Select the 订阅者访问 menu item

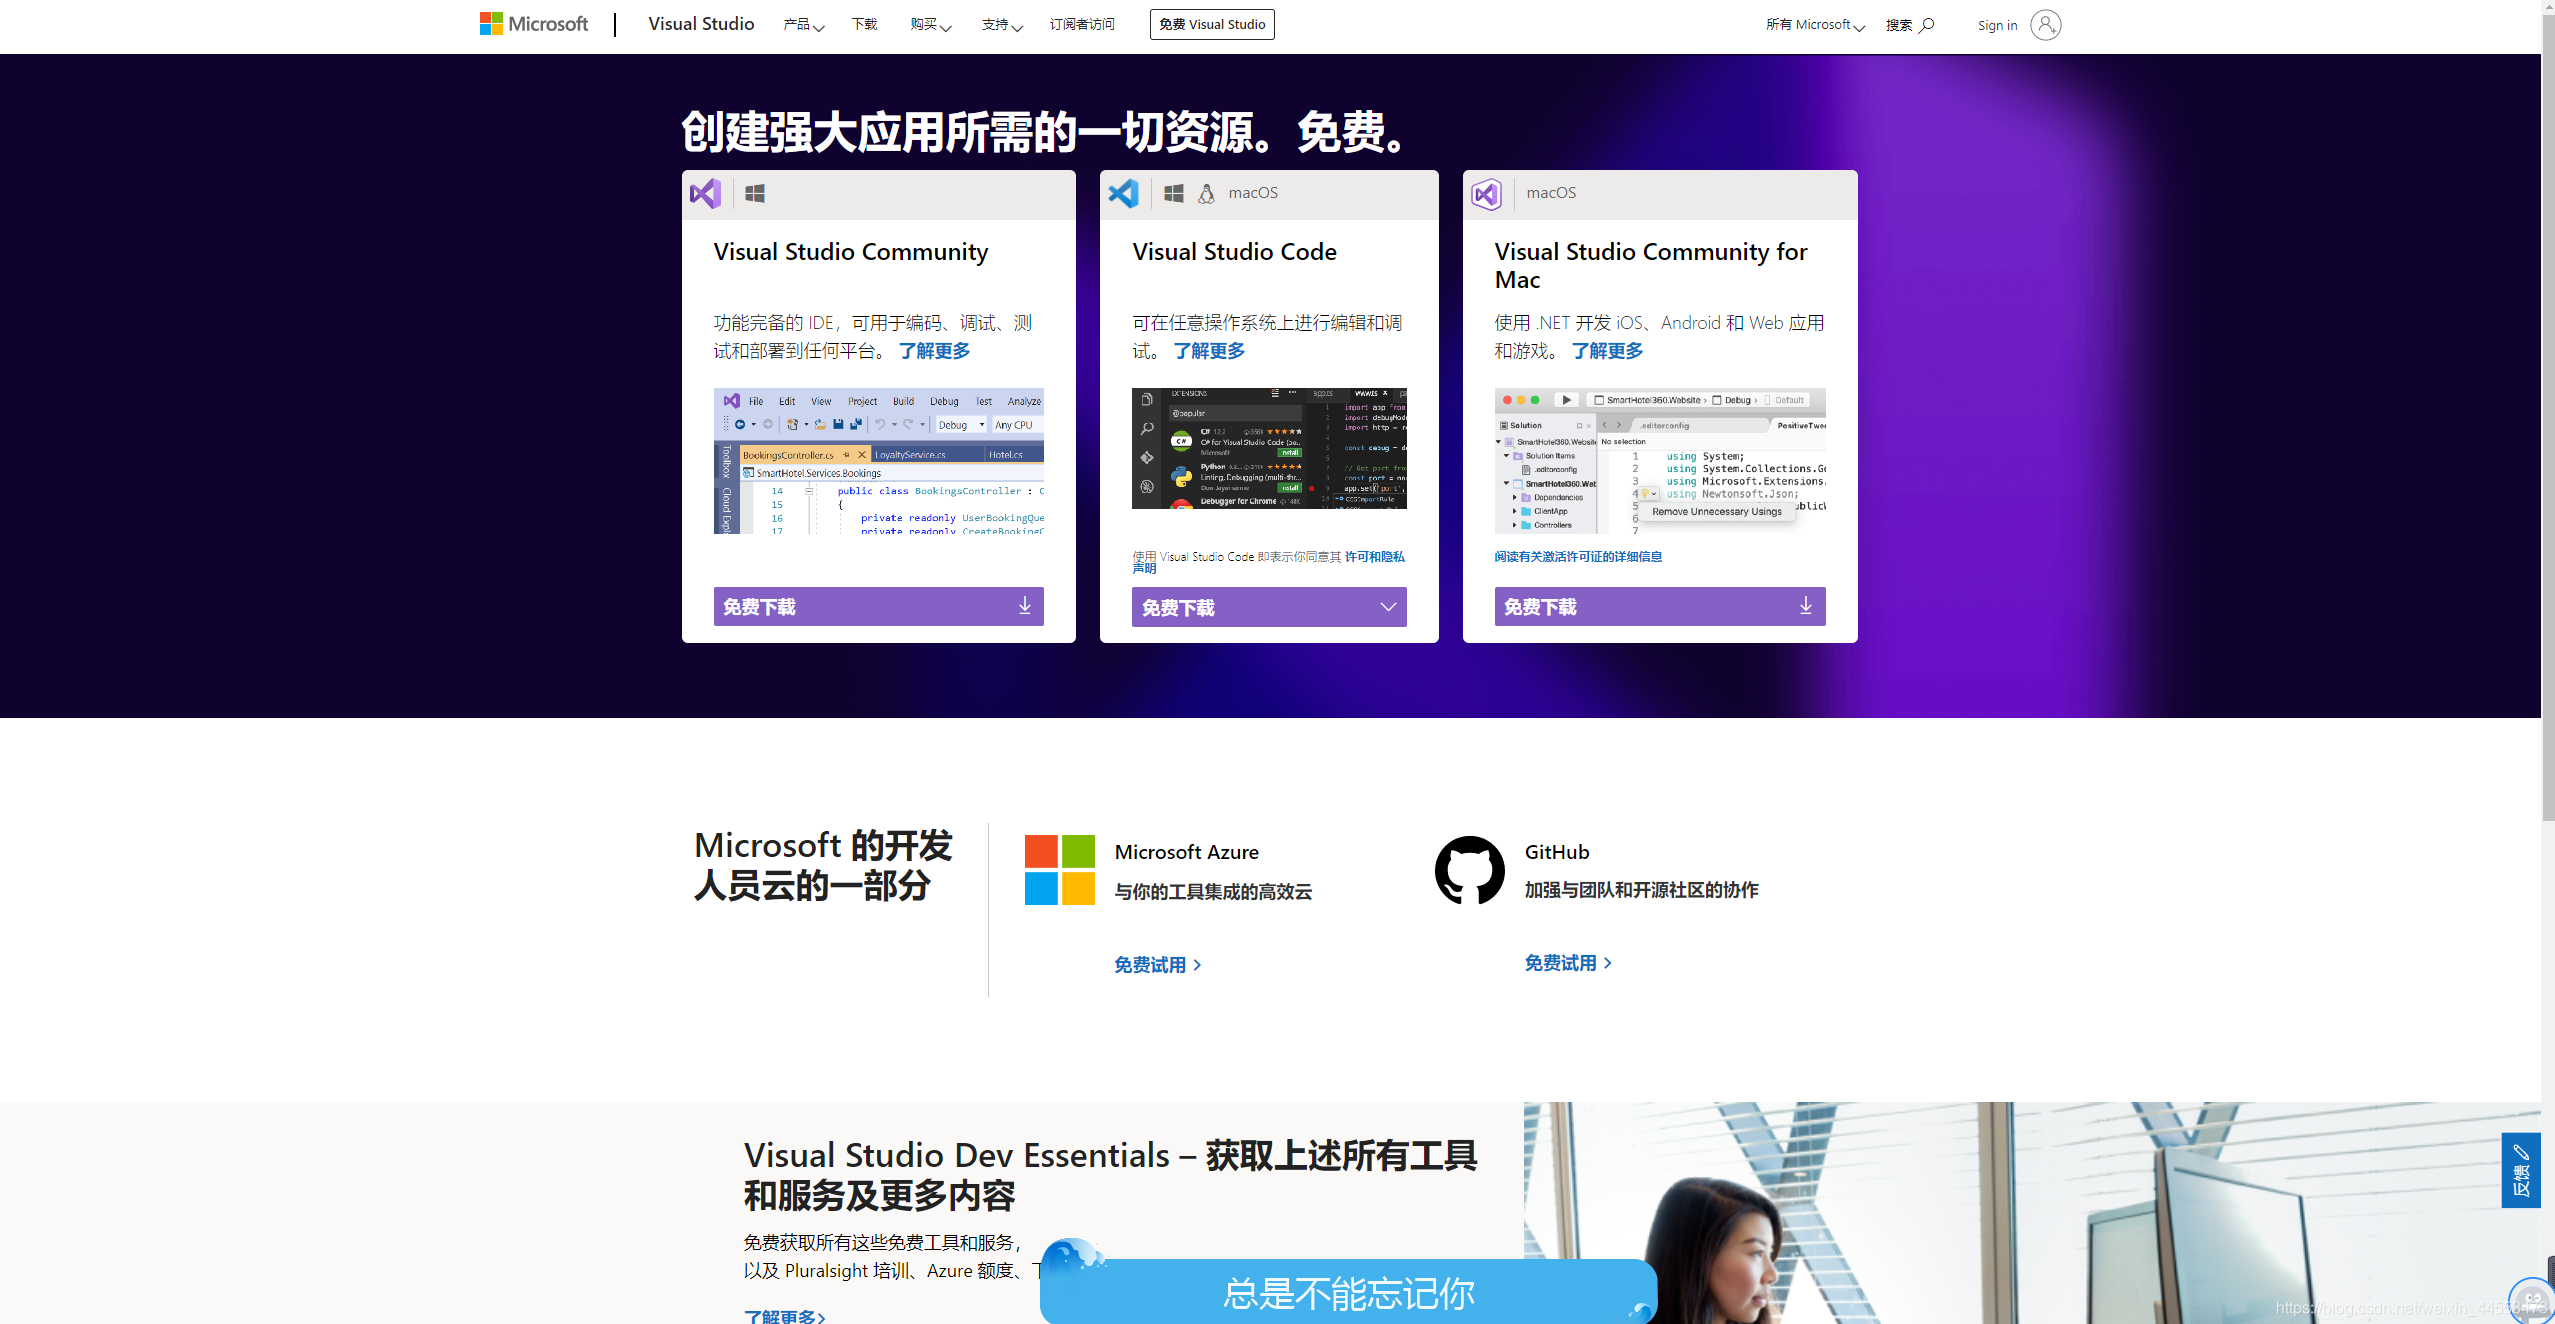tap(1081, 24)
